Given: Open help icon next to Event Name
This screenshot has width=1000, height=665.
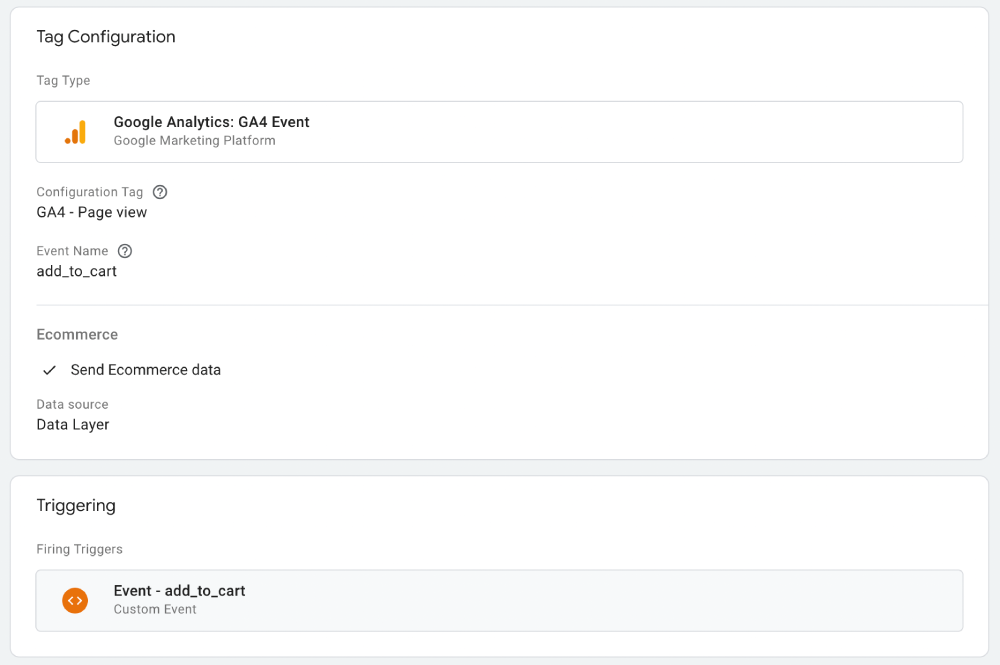Looking at the screenshot, I should (125, 251).
